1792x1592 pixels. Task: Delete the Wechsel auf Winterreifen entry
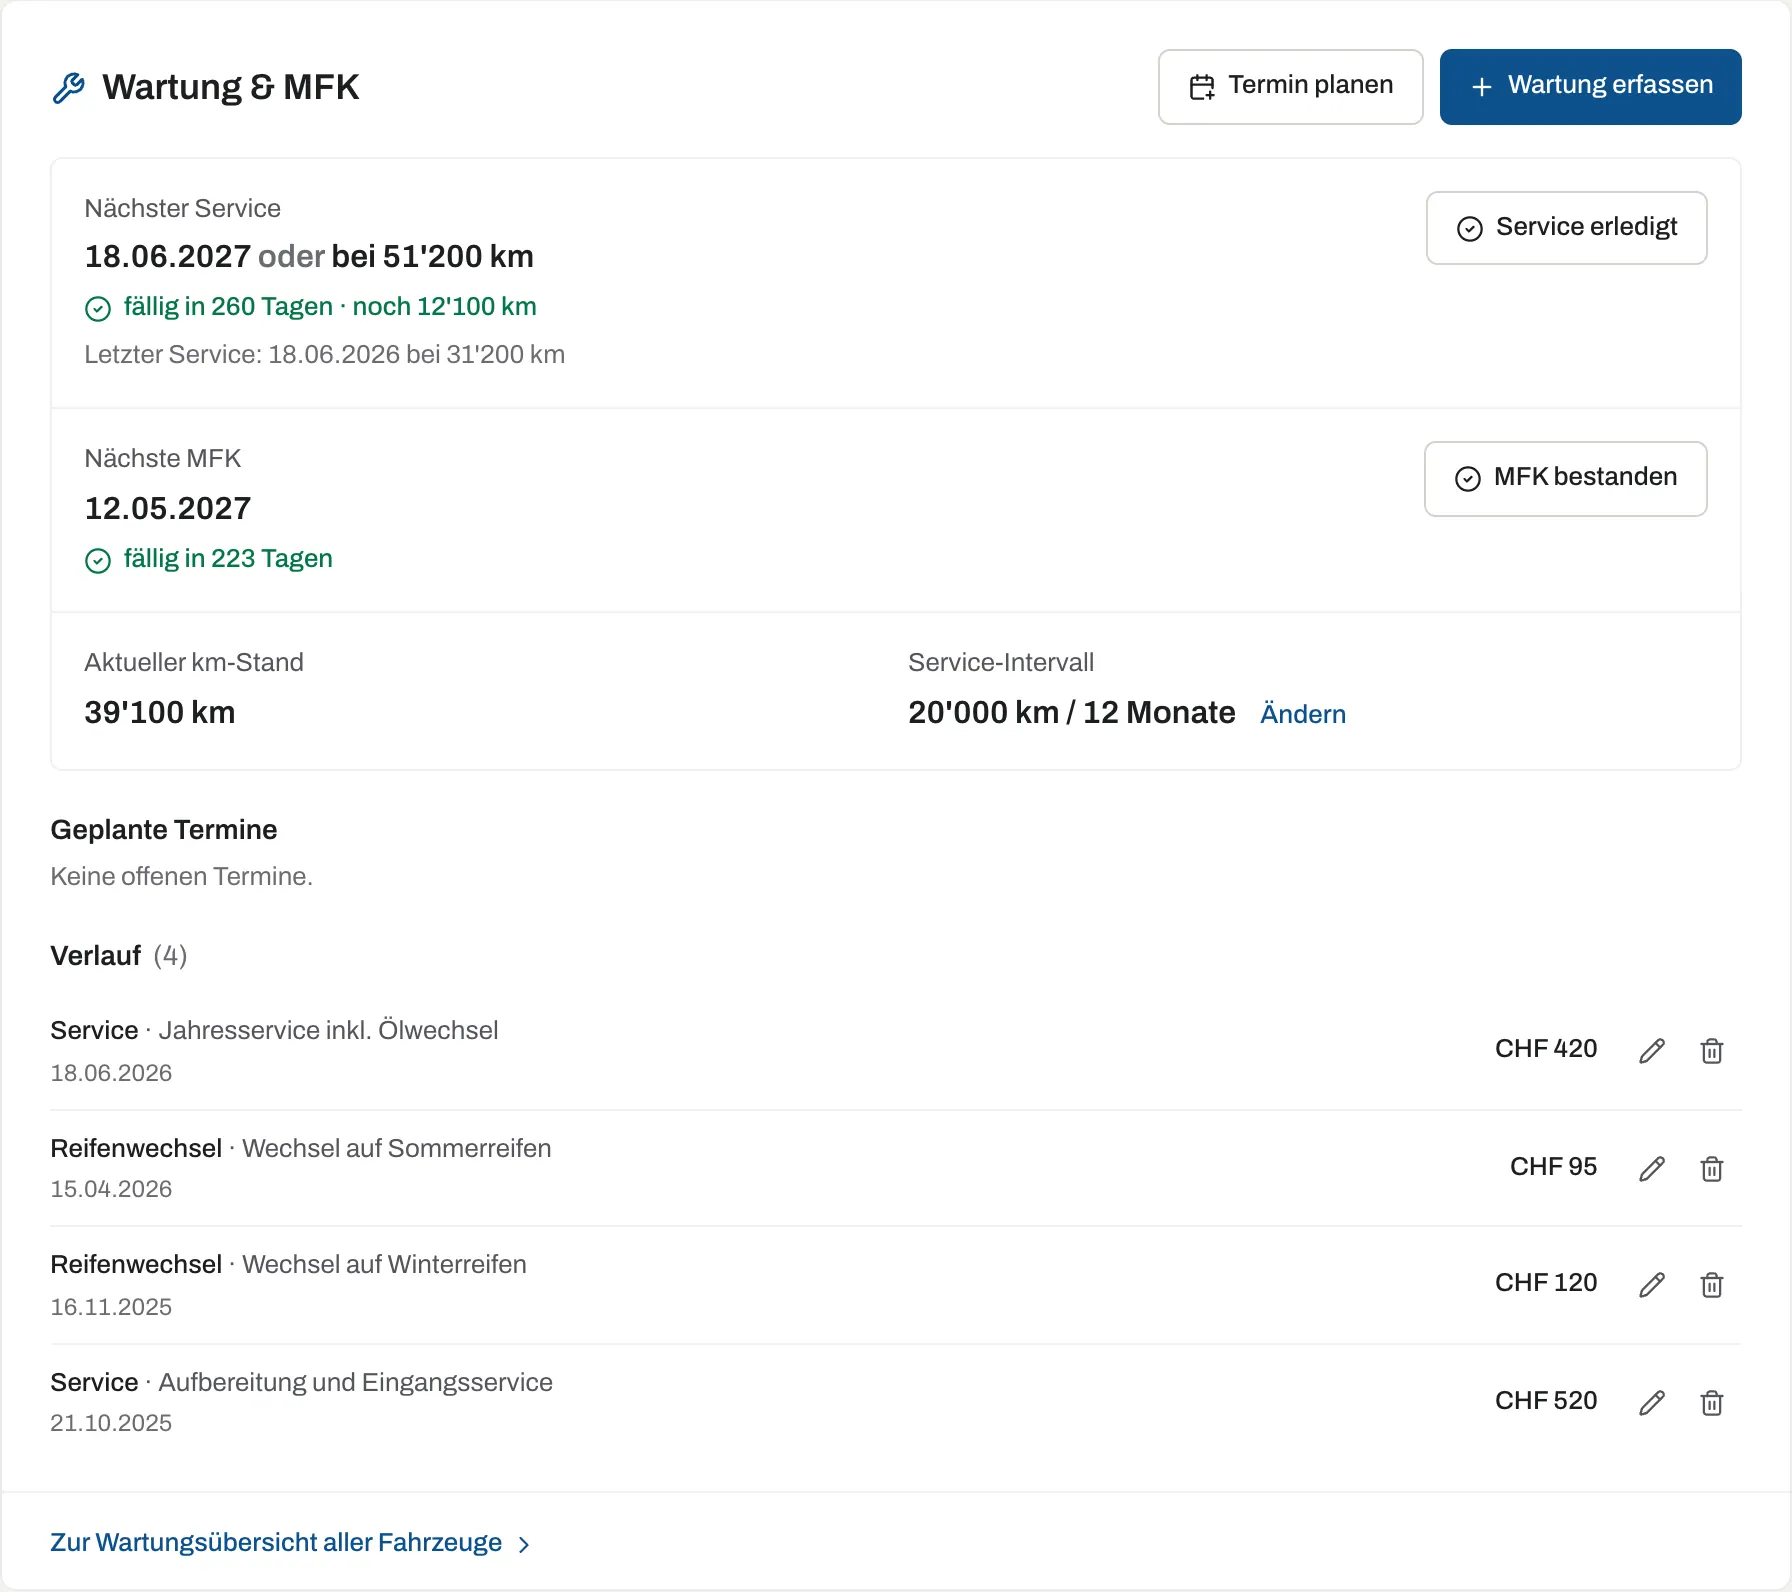(x=1712, y=1284)
